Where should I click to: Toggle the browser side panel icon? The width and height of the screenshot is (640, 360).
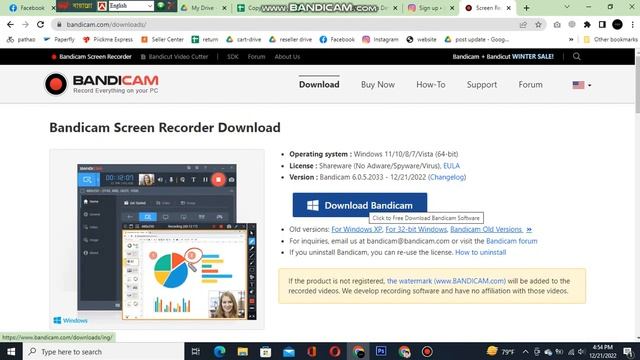coord(602,24)
